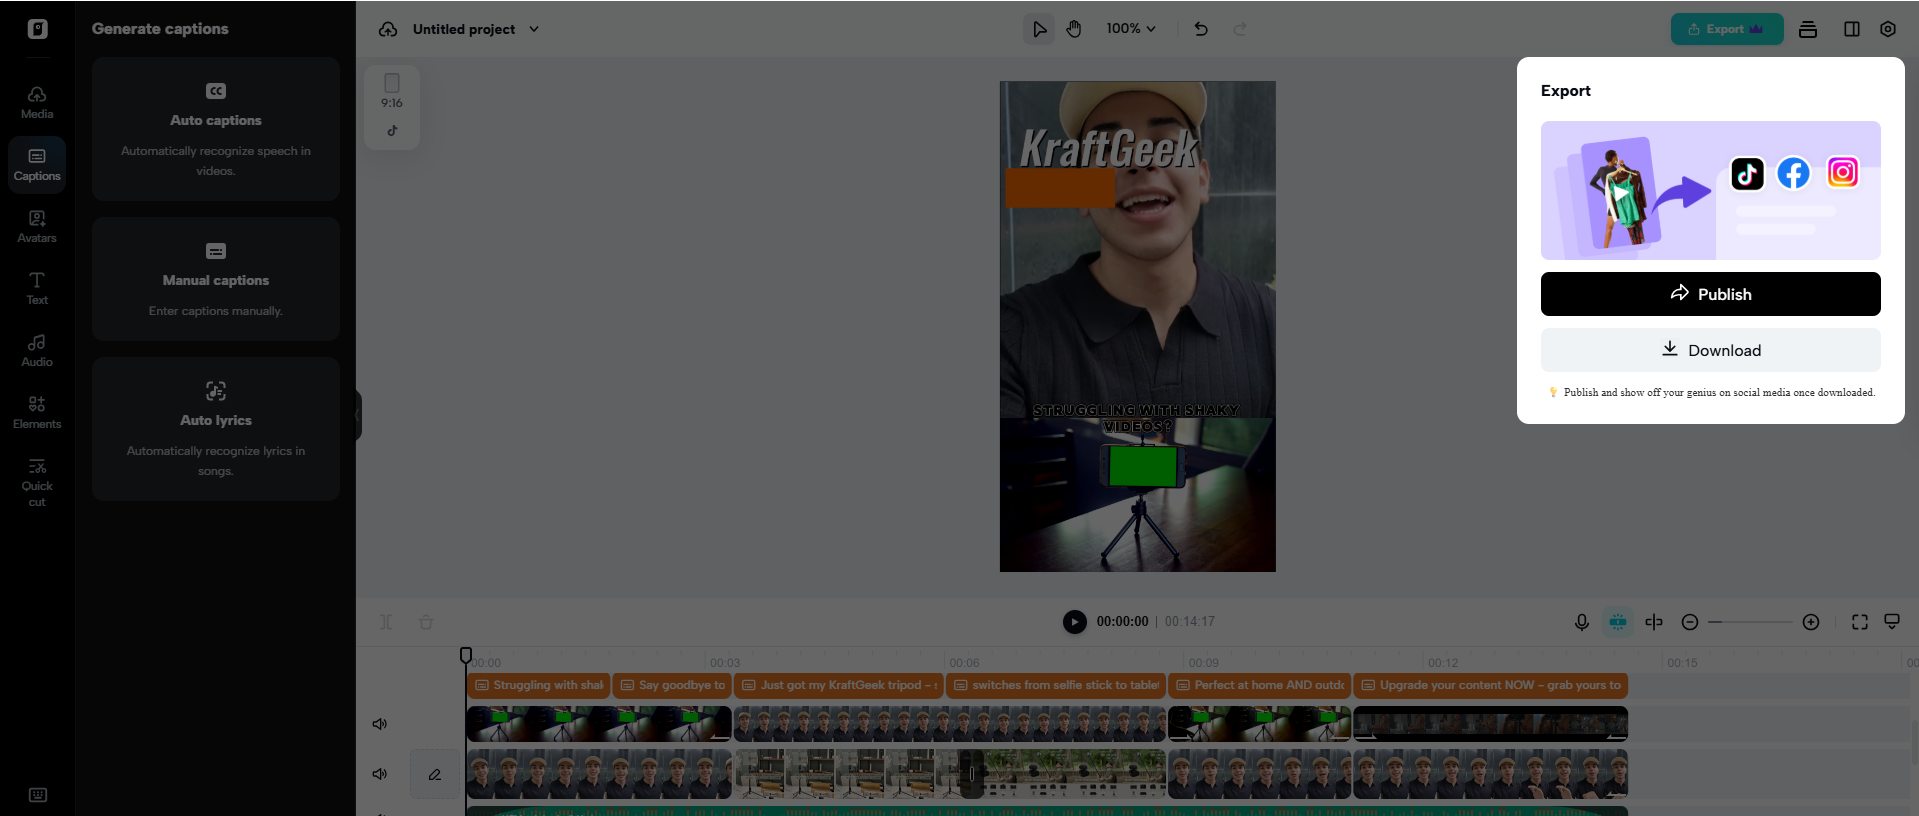Viewport: 1919px width, 816px height.
Task: Open the 100% zoom level dropdown
Action: (x=1131, y=29)
